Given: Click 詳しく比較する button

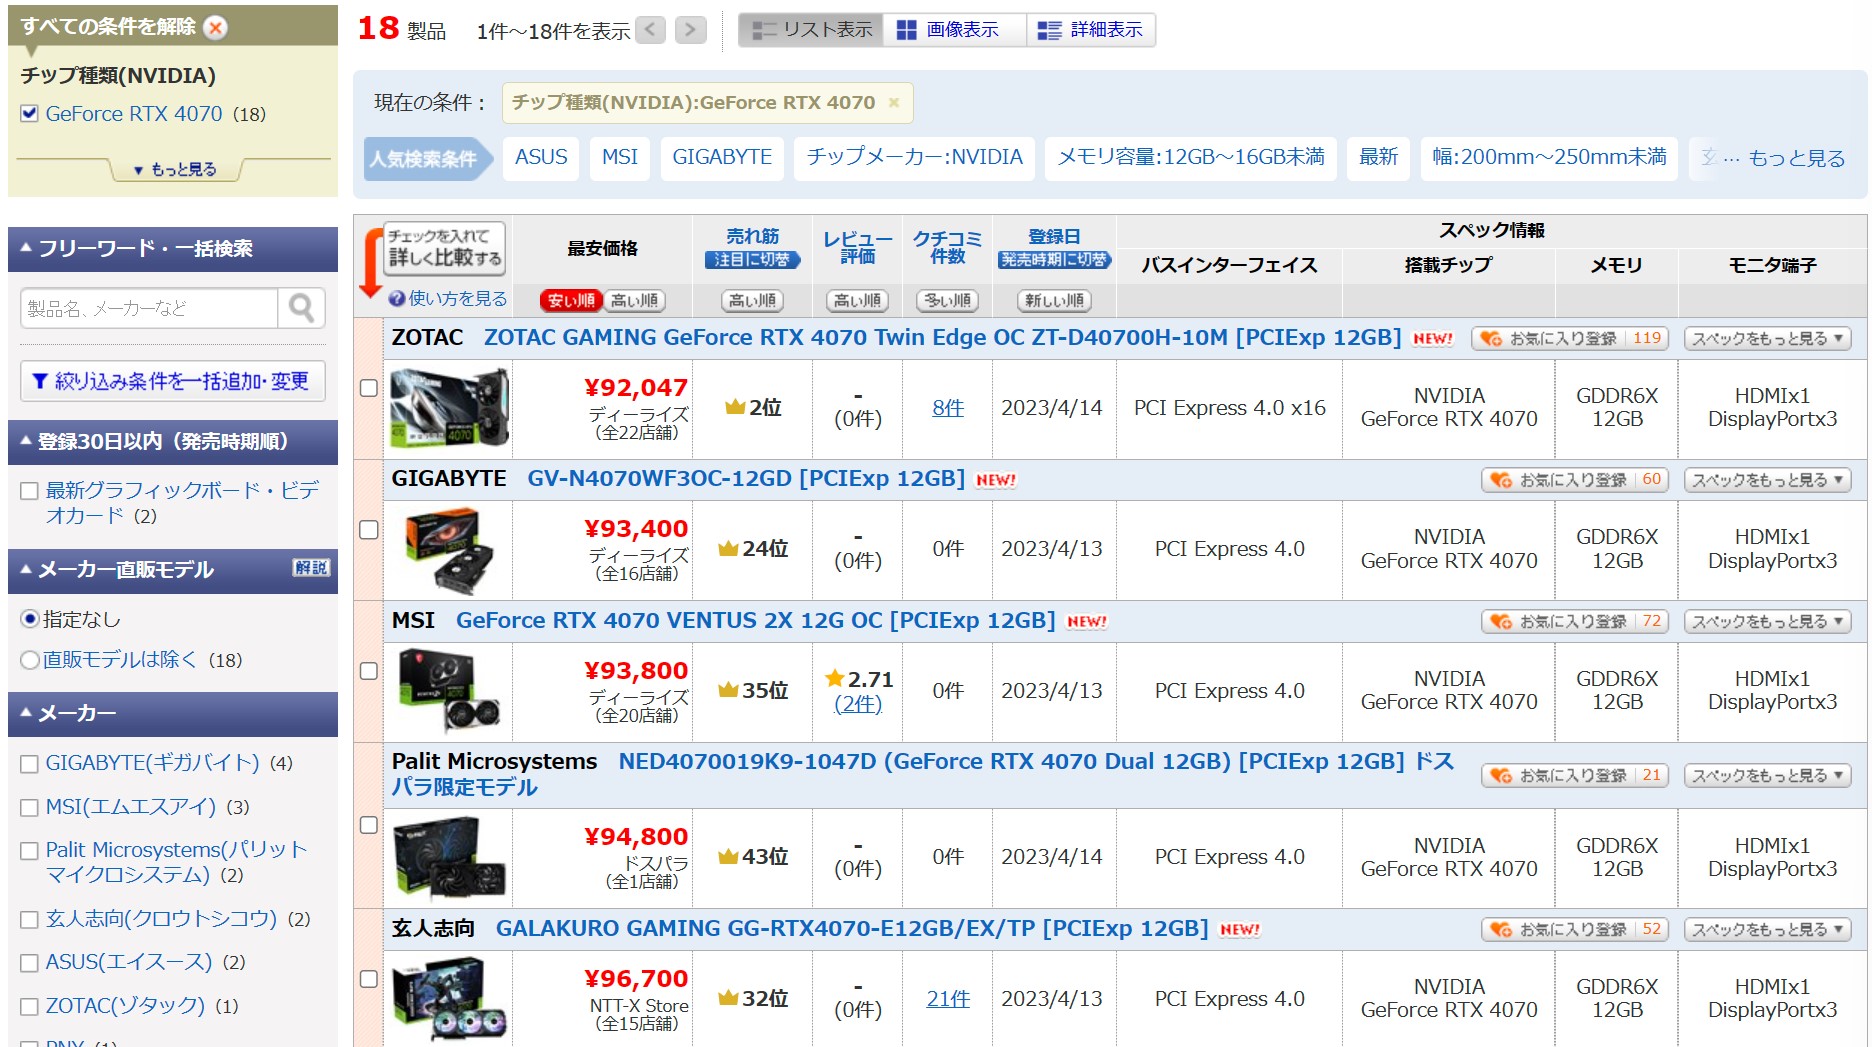Looking at the screenshot, I should [x=445, y=248].
